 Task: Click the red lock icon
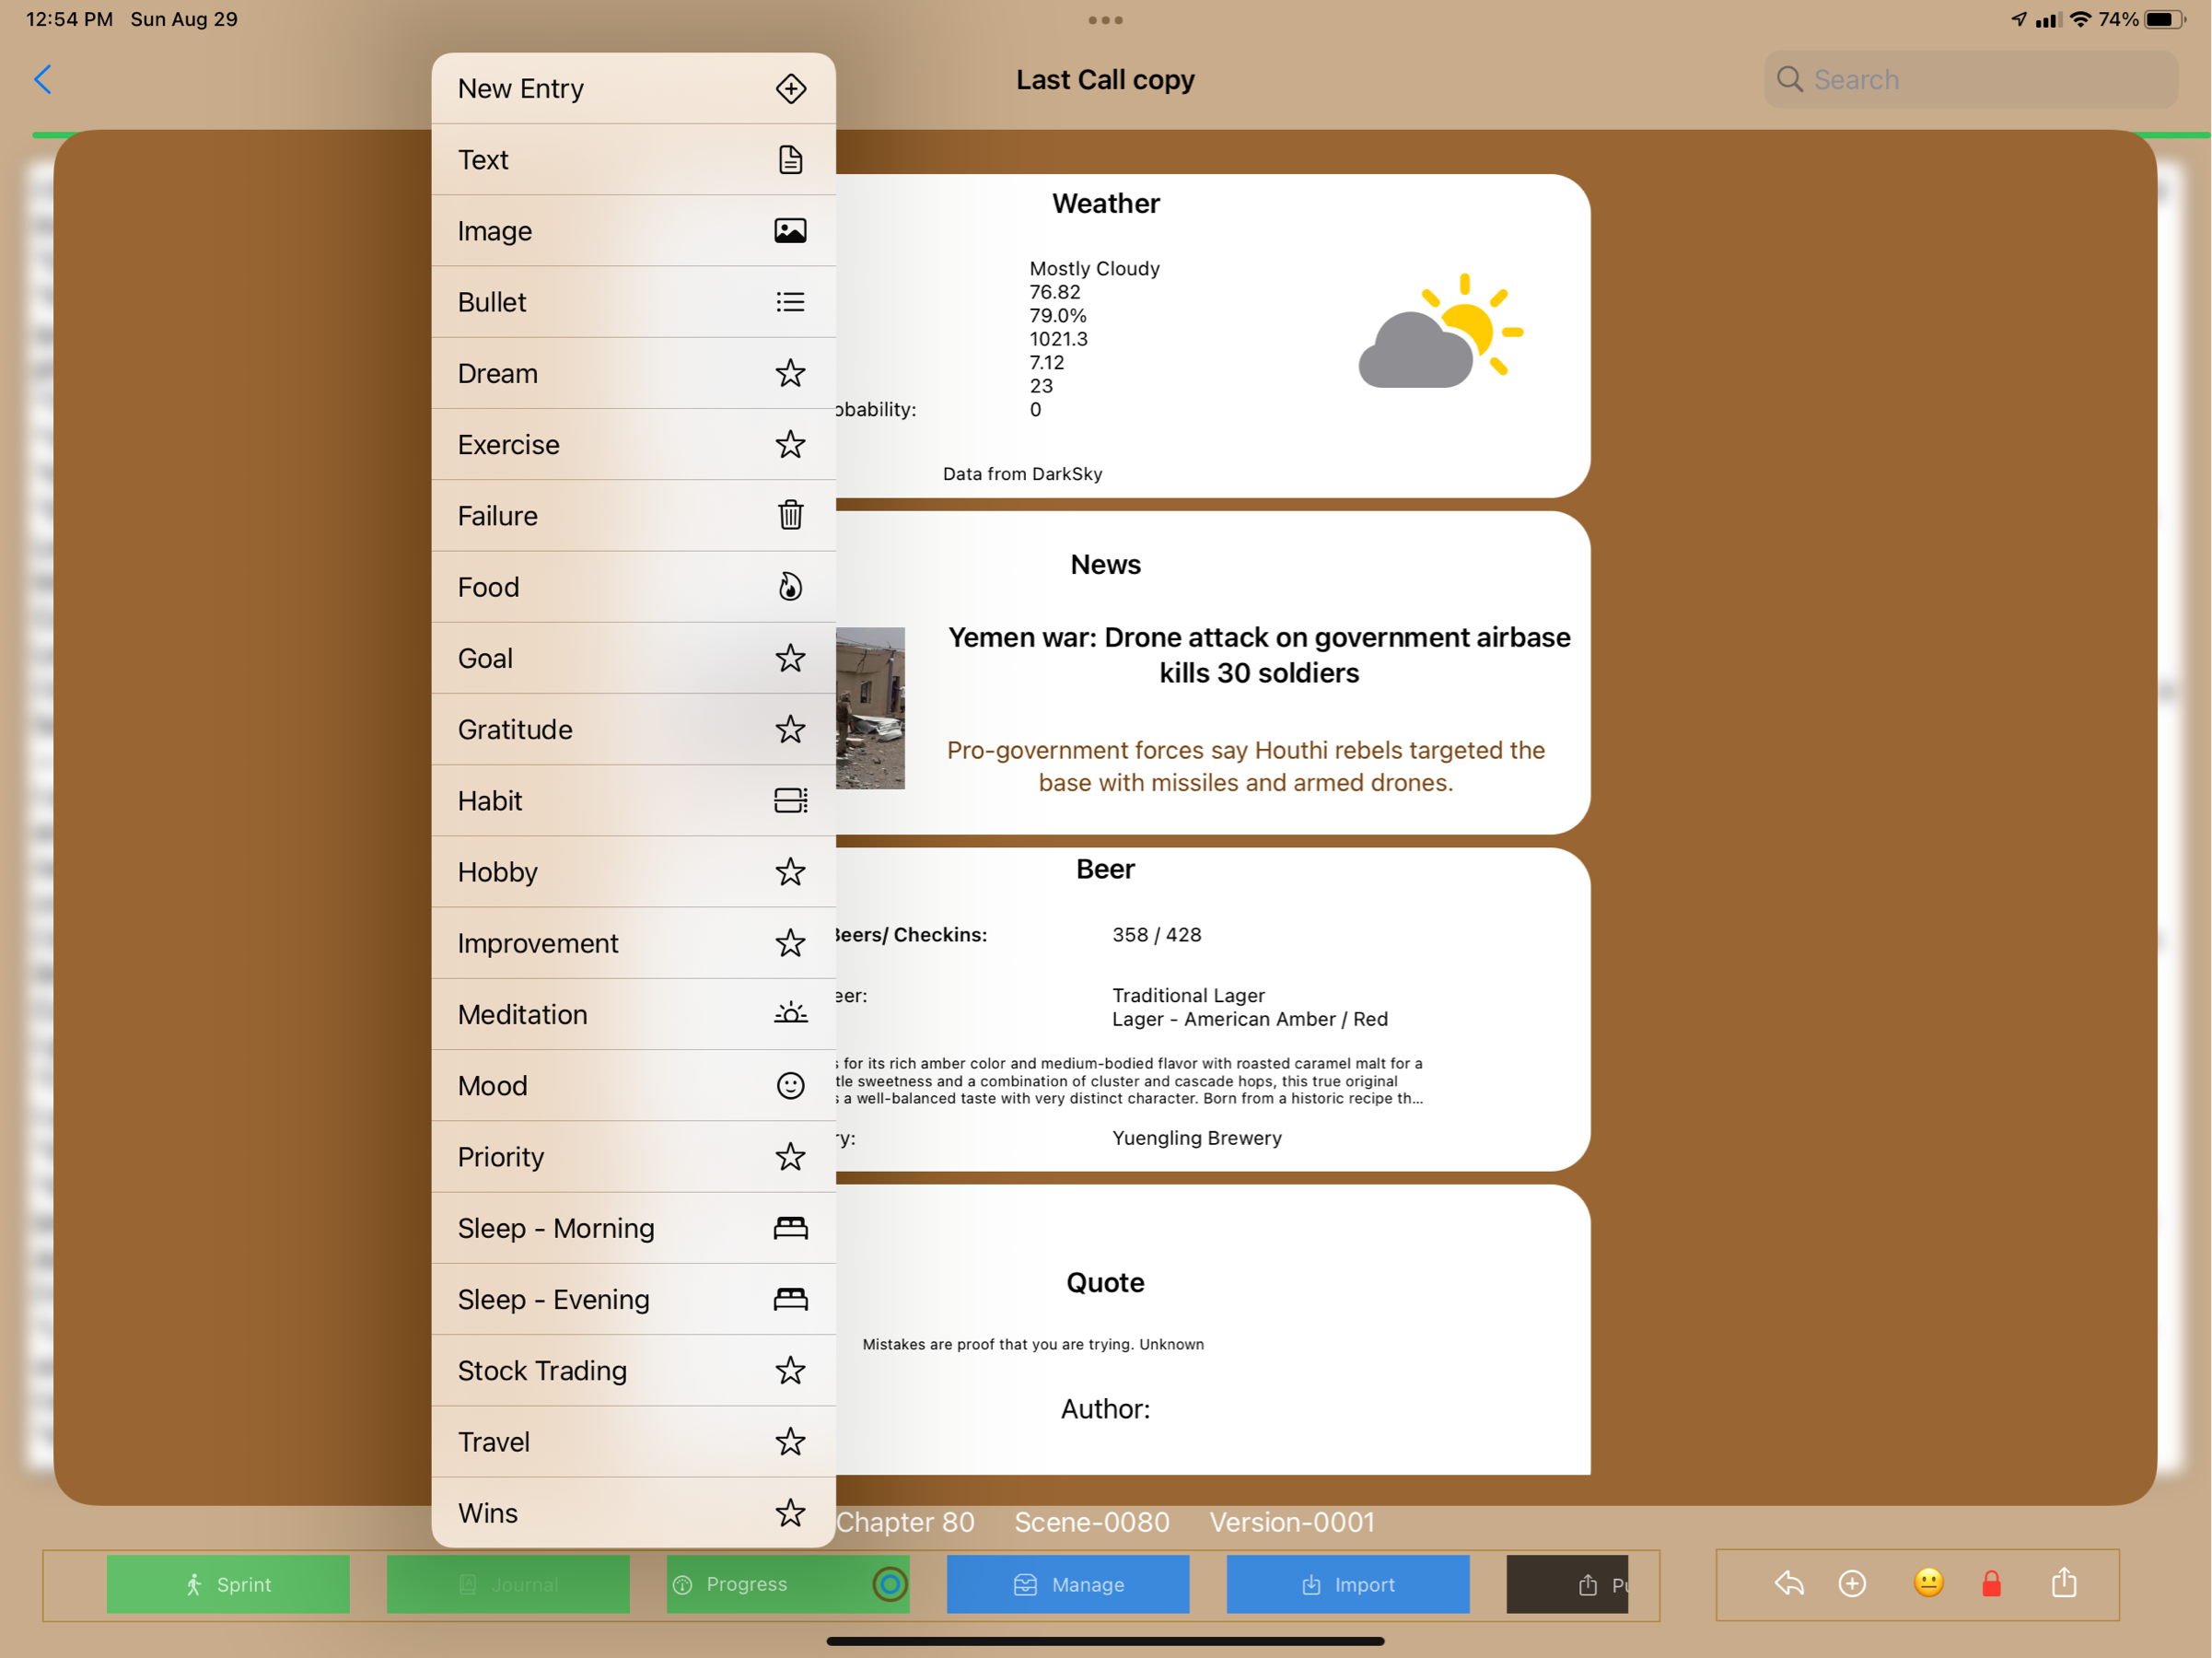pyautogui.click(x=1991, y=1583)
